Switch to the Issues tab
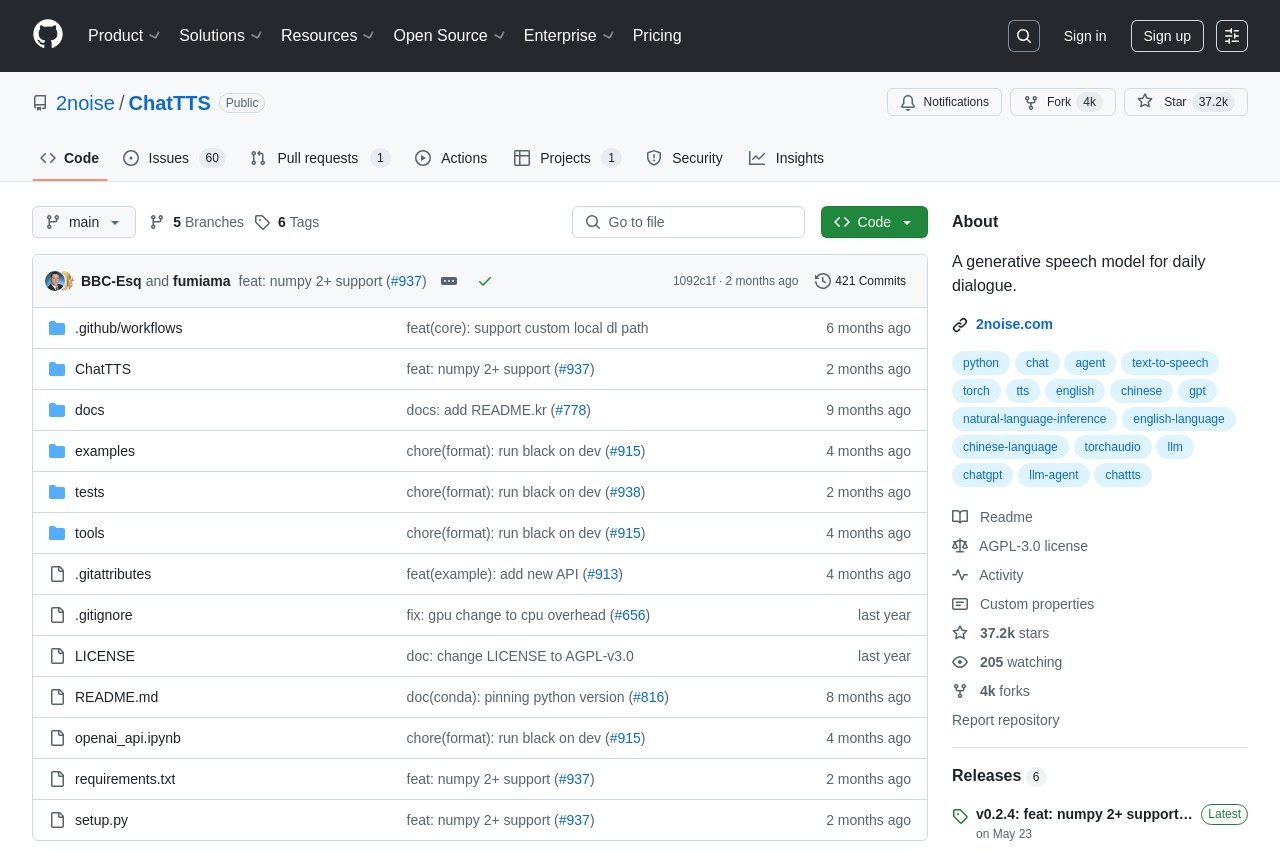Viewport: 1280px width, 853px height. [174, 158]
